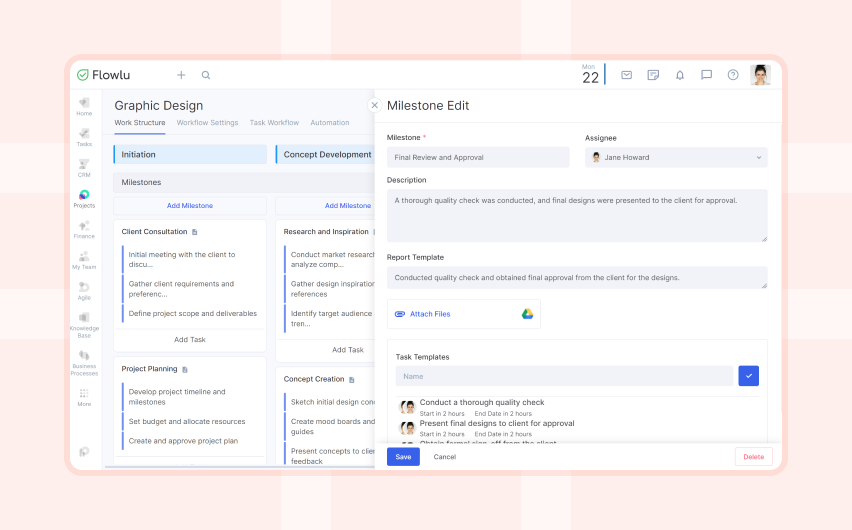Open CRM in the left sidebar
852x530 pixels.
tap(84, 168)
